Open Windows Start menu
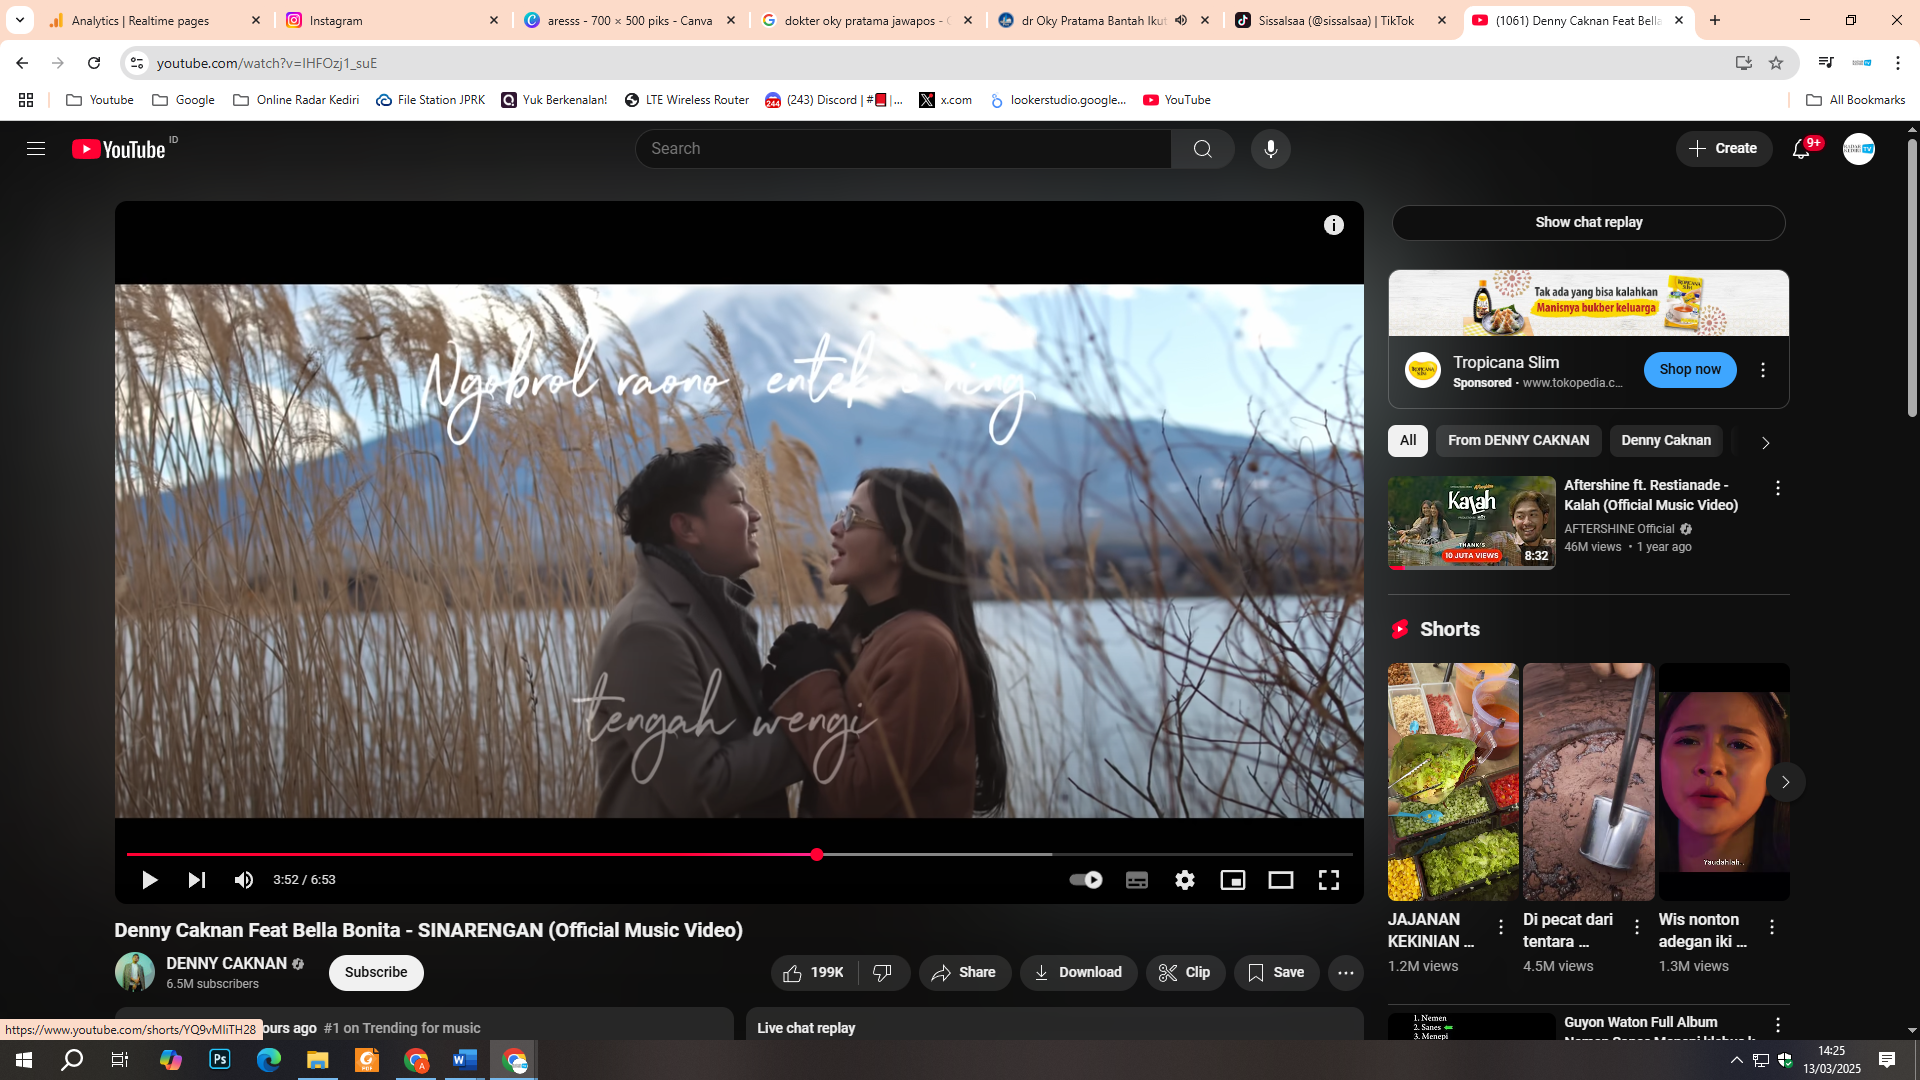The height and width of the screenshot is (1080, 1920). [x=24, y=1060]
